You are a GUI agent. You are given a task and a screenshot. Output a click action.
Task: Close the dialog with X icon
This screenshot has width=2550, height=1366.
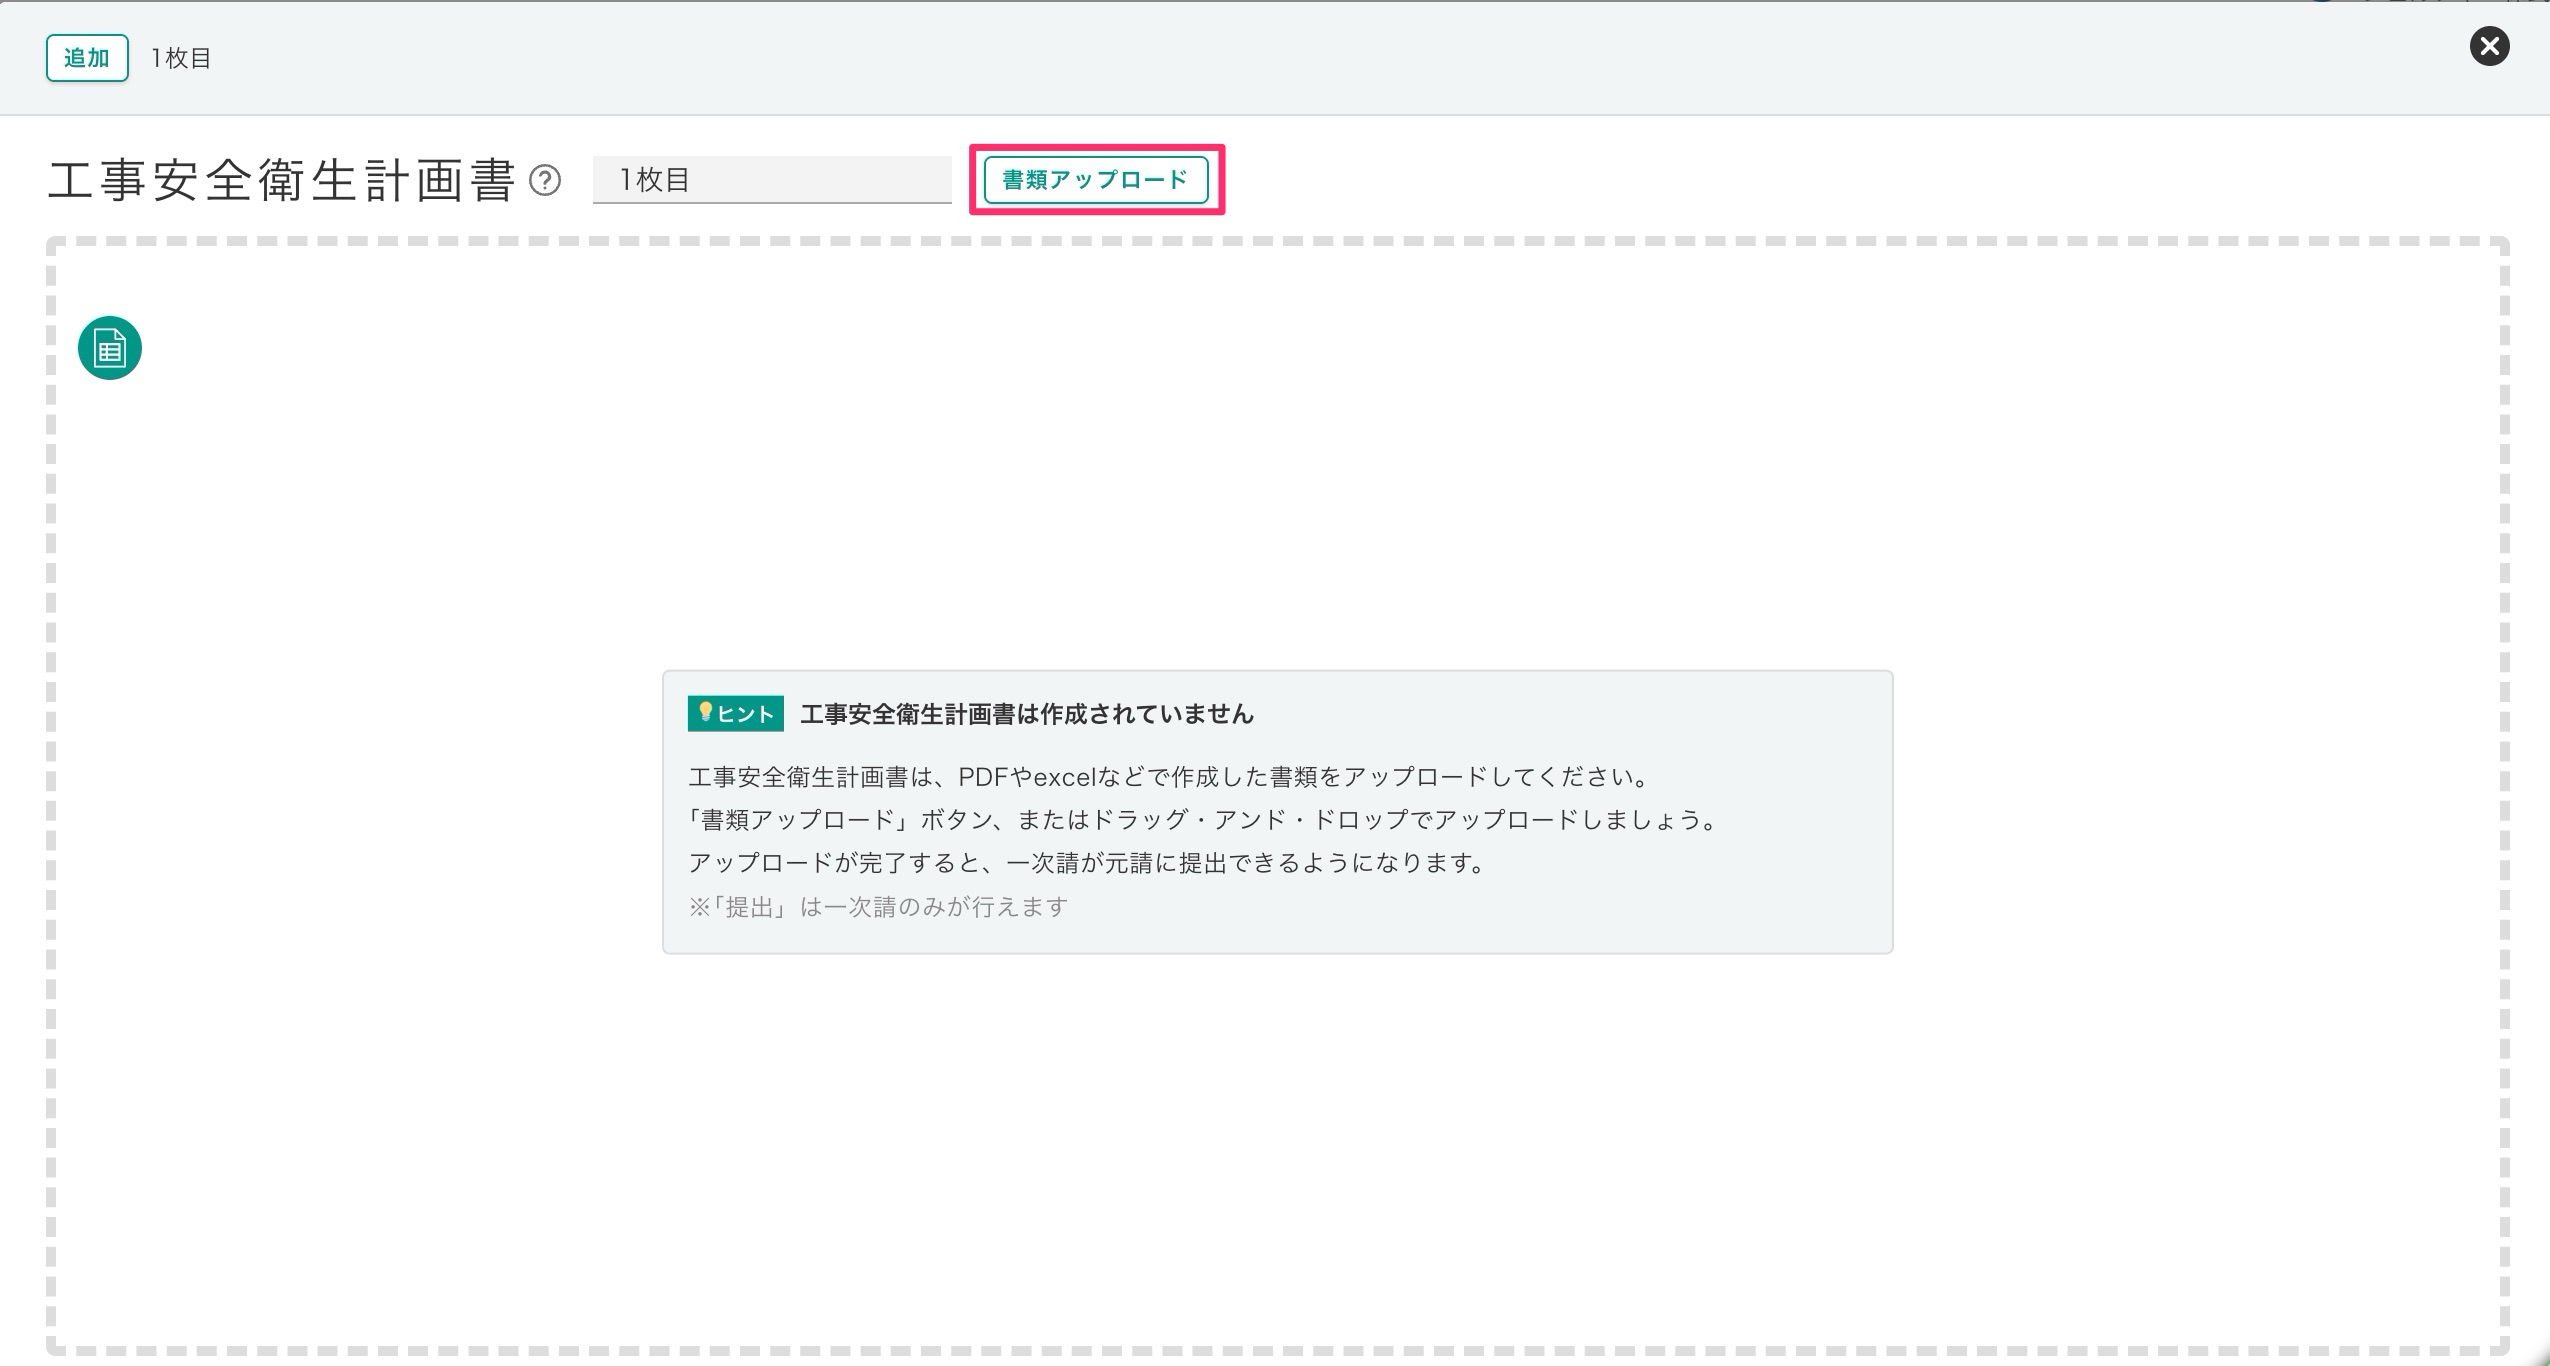(x=2489, y=46)
